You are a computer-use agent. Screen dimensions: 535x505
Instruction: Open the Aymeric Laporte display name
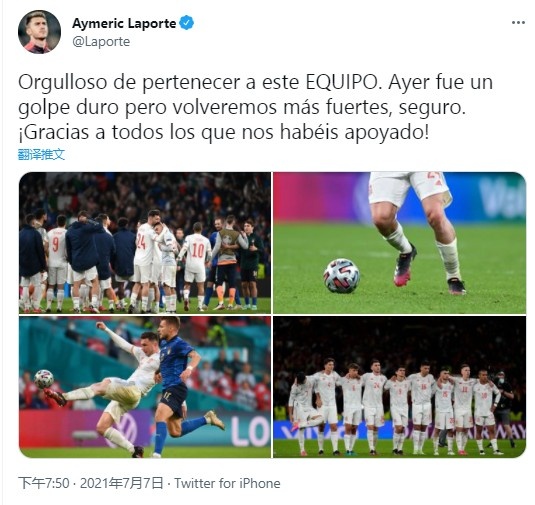pos(124,23)
